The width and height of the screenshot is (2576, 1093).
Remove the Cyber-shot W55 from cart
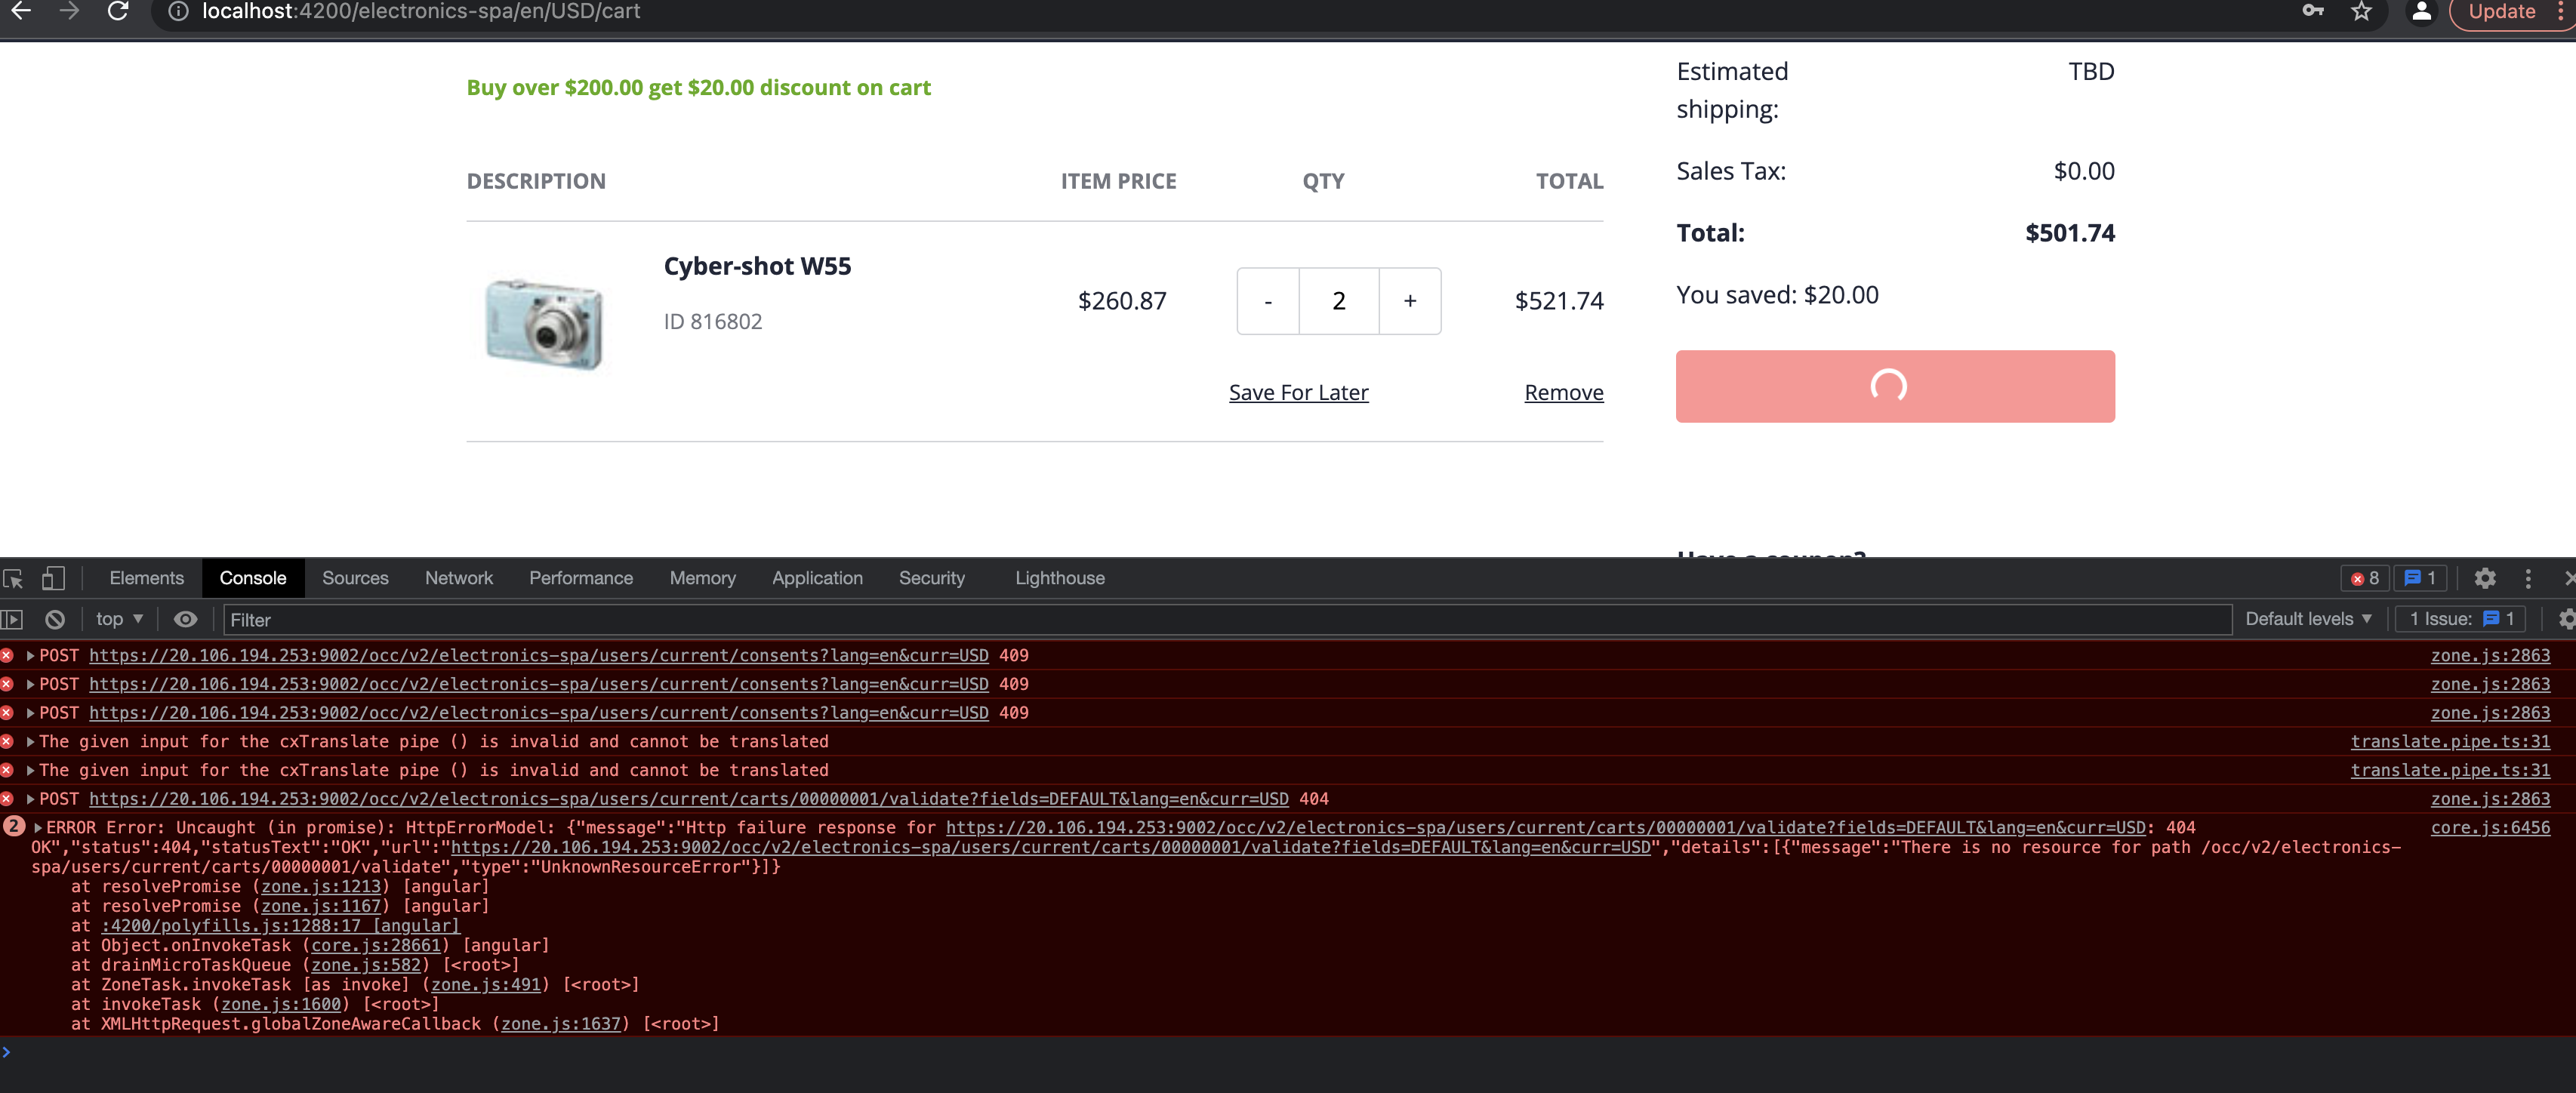1563,392
